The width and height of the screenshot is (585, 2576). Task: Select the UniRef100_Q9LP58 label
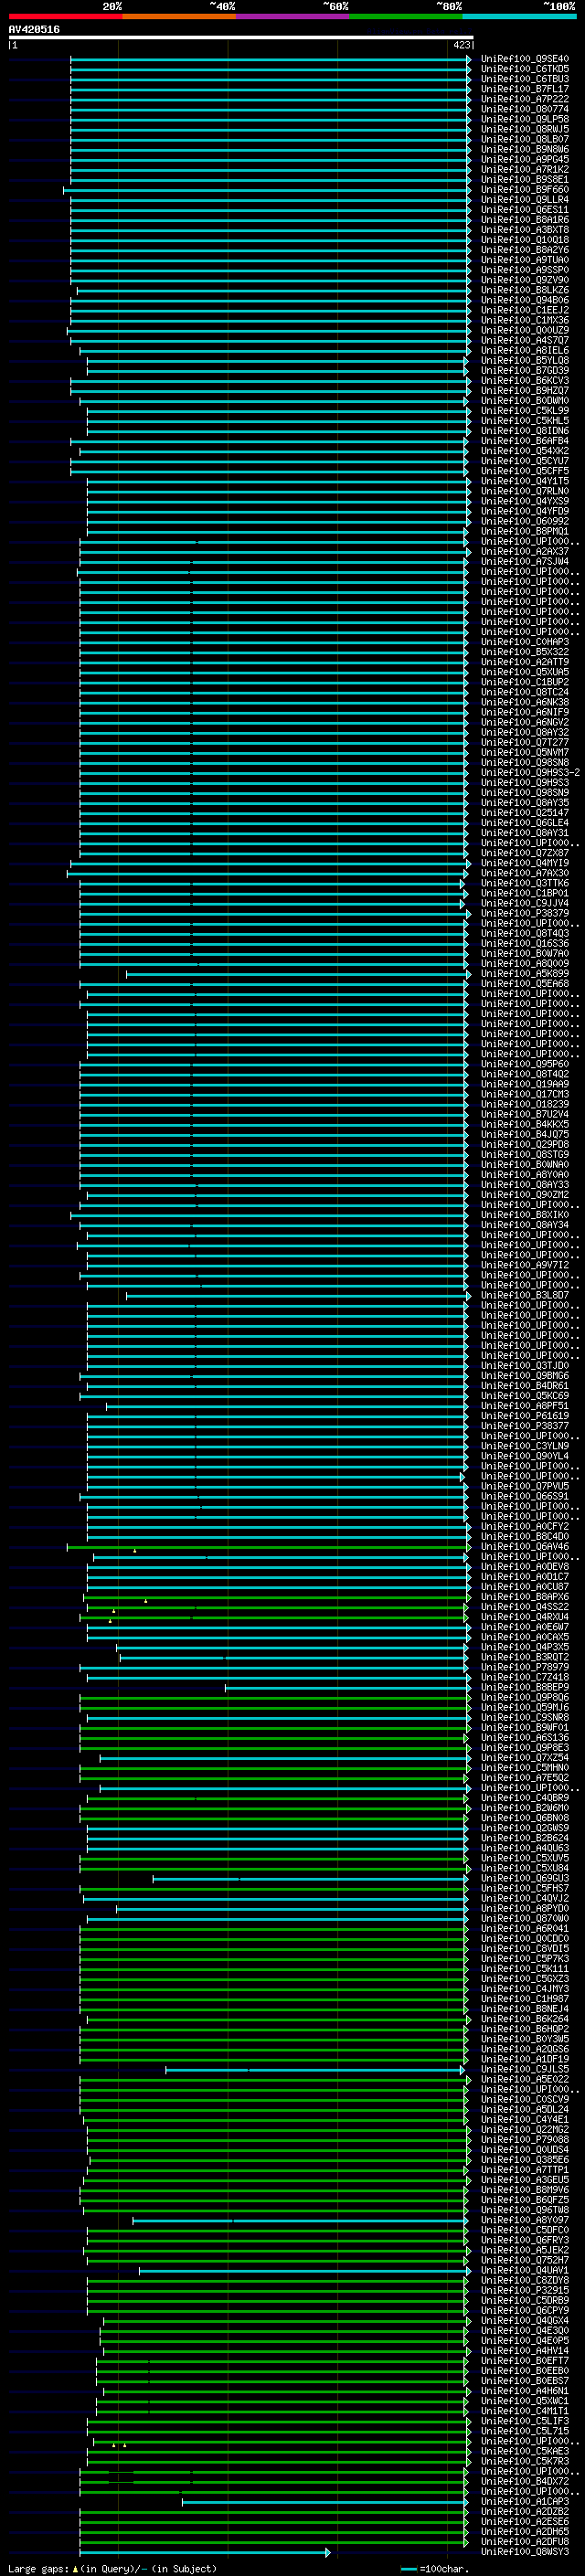click(524, 119)
